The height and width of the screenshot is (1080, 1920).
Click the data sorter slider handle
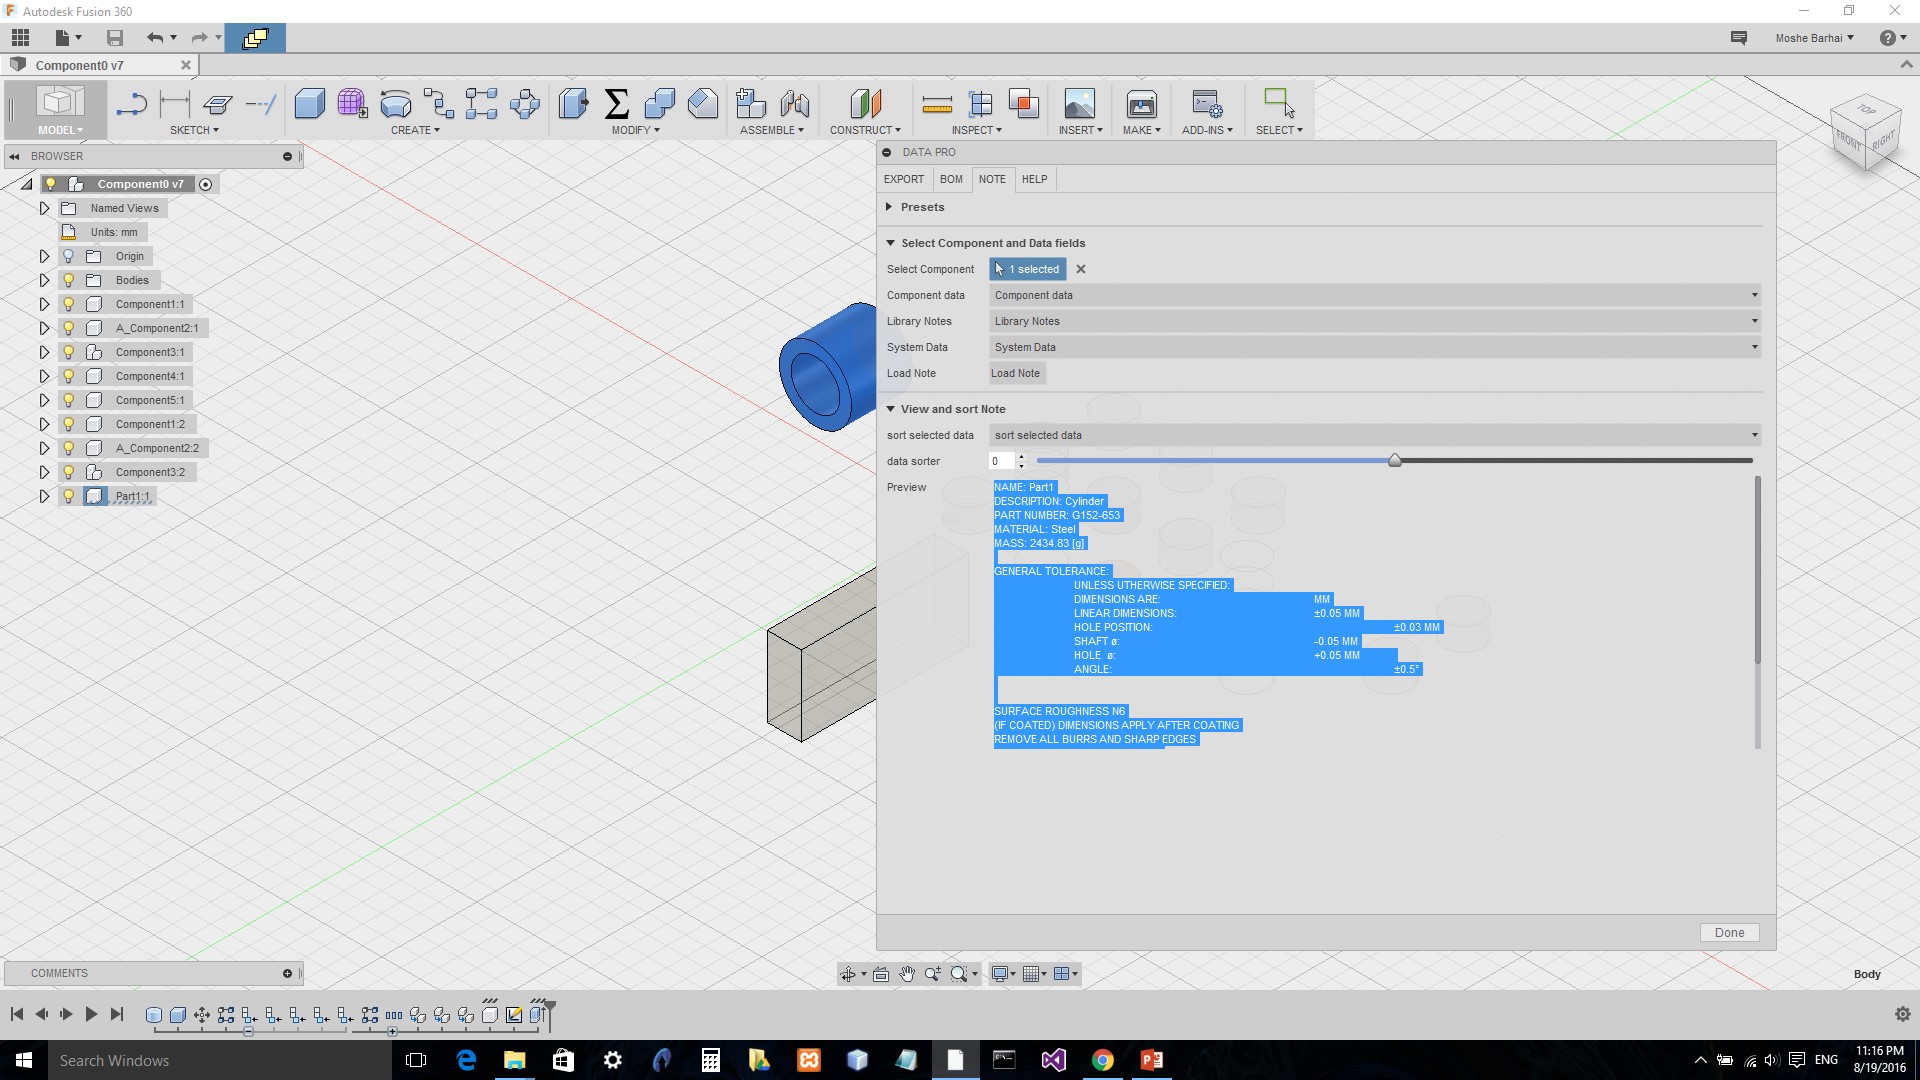point(1394,460)
